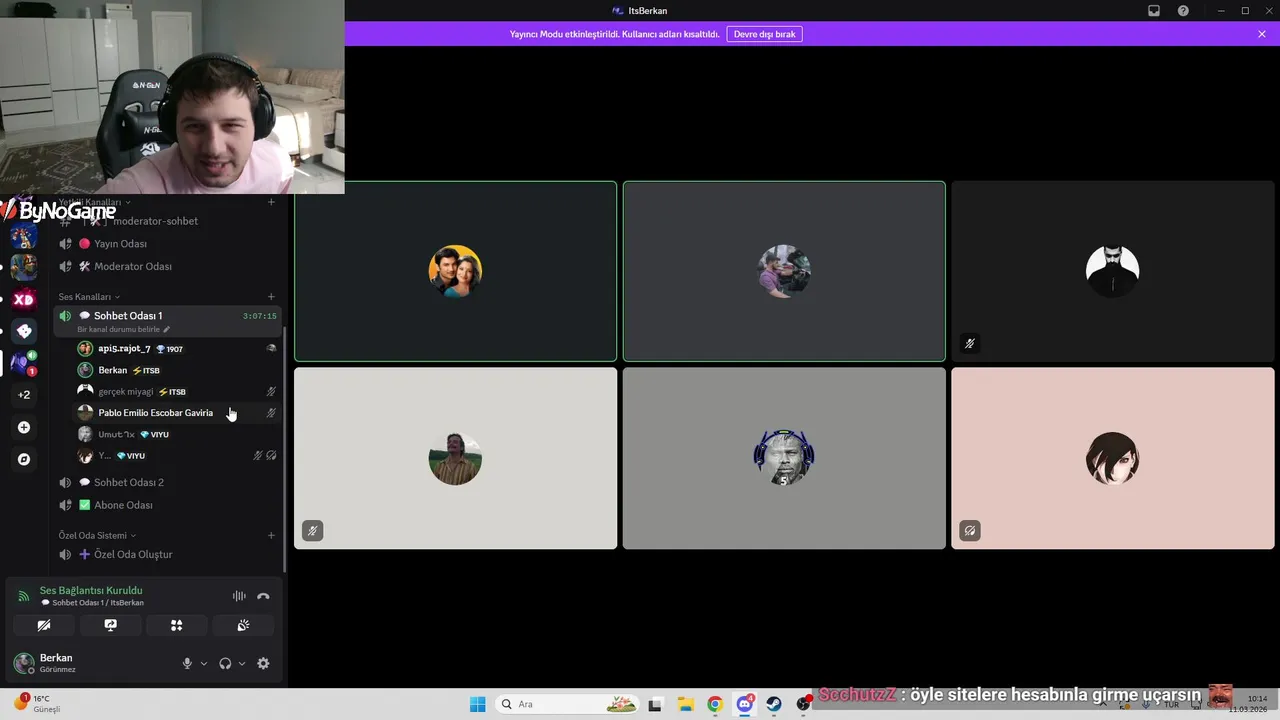Focus the tile with bearded suit avatar
This screenshot has height=720, width=1280.
[x=1113, y=271]
